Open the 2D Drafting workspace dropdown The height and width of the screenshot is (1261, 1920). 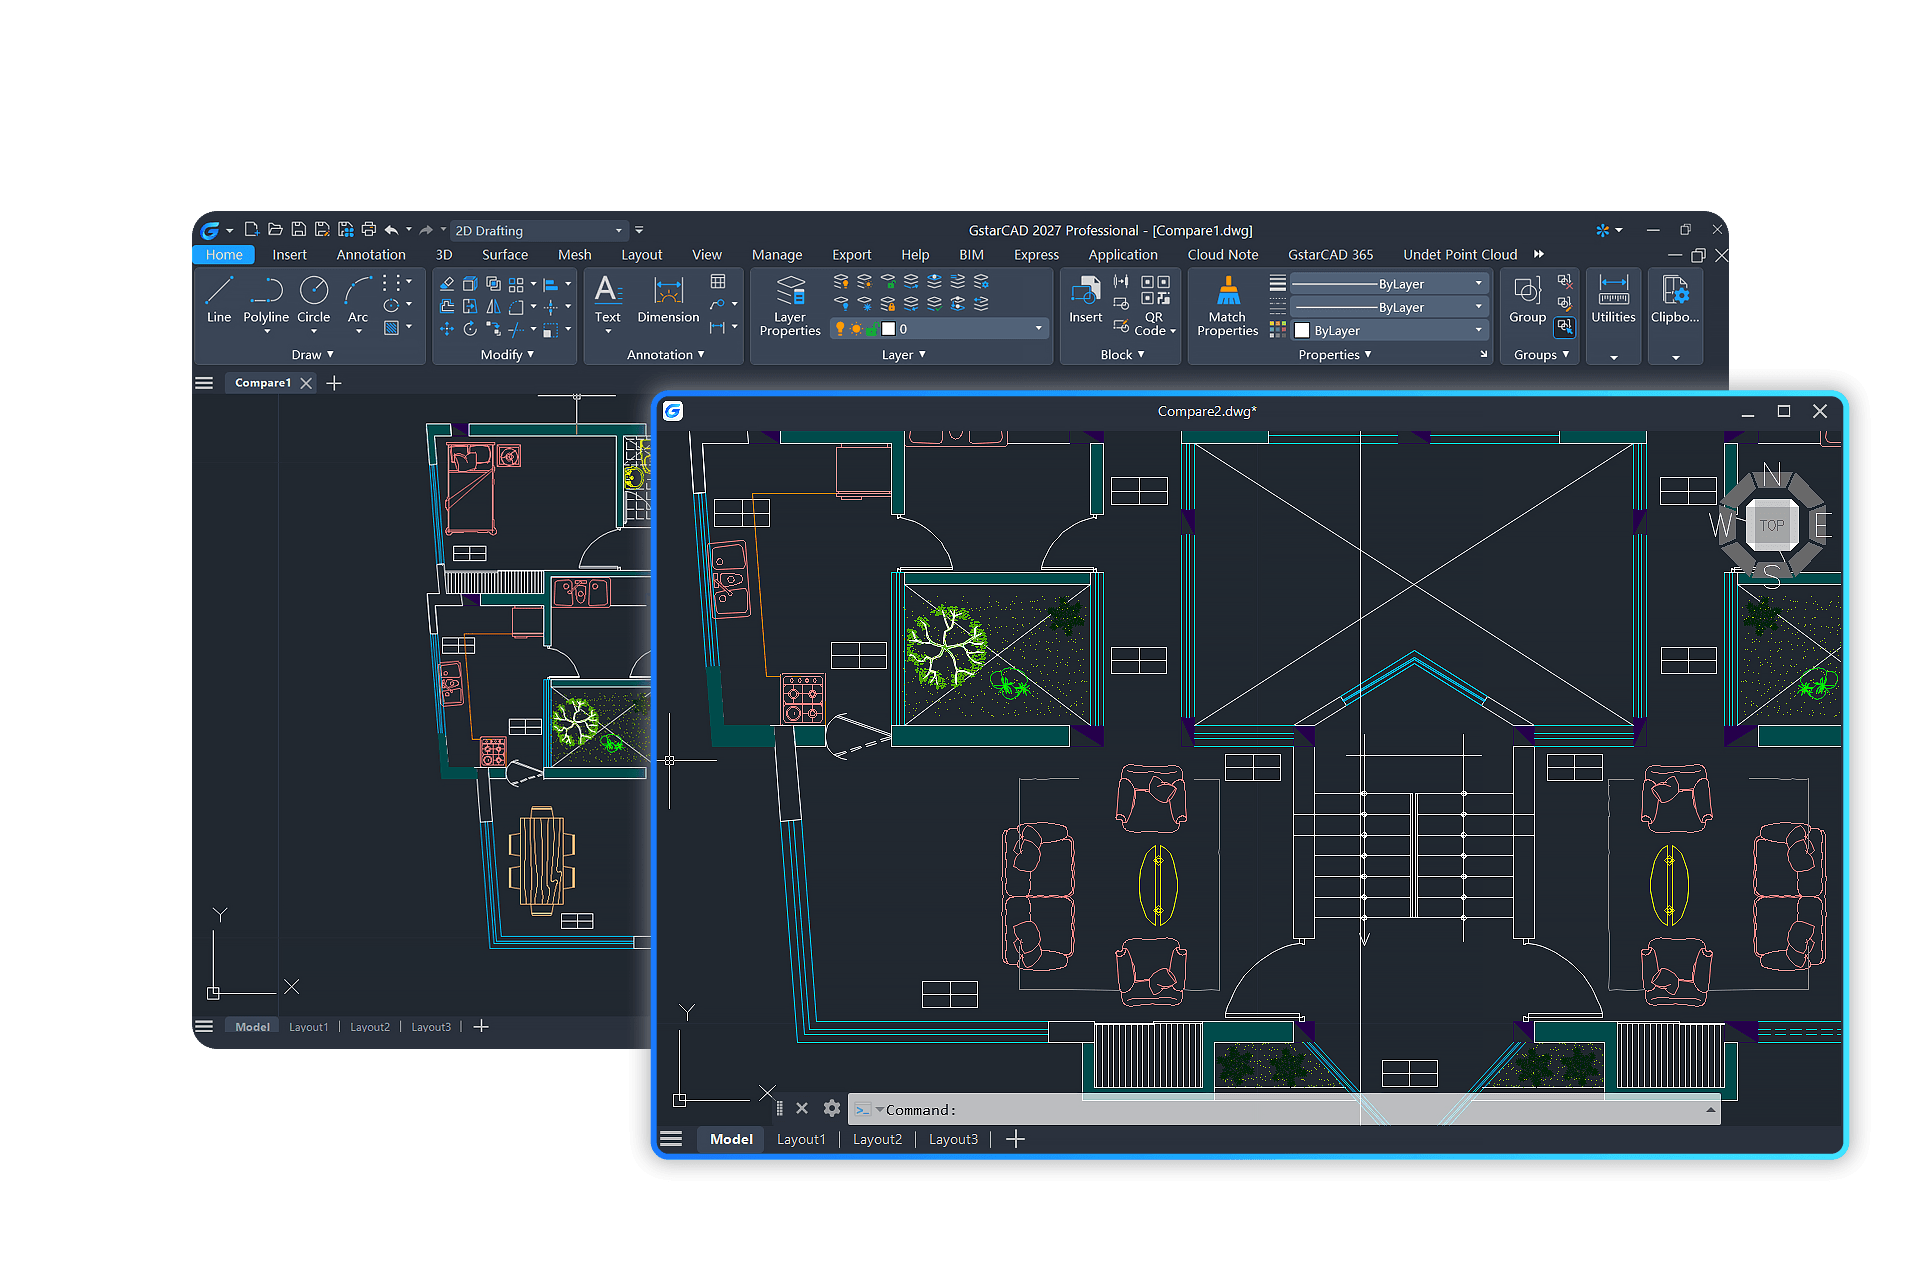pyautogui.click(x=539, y=230)
